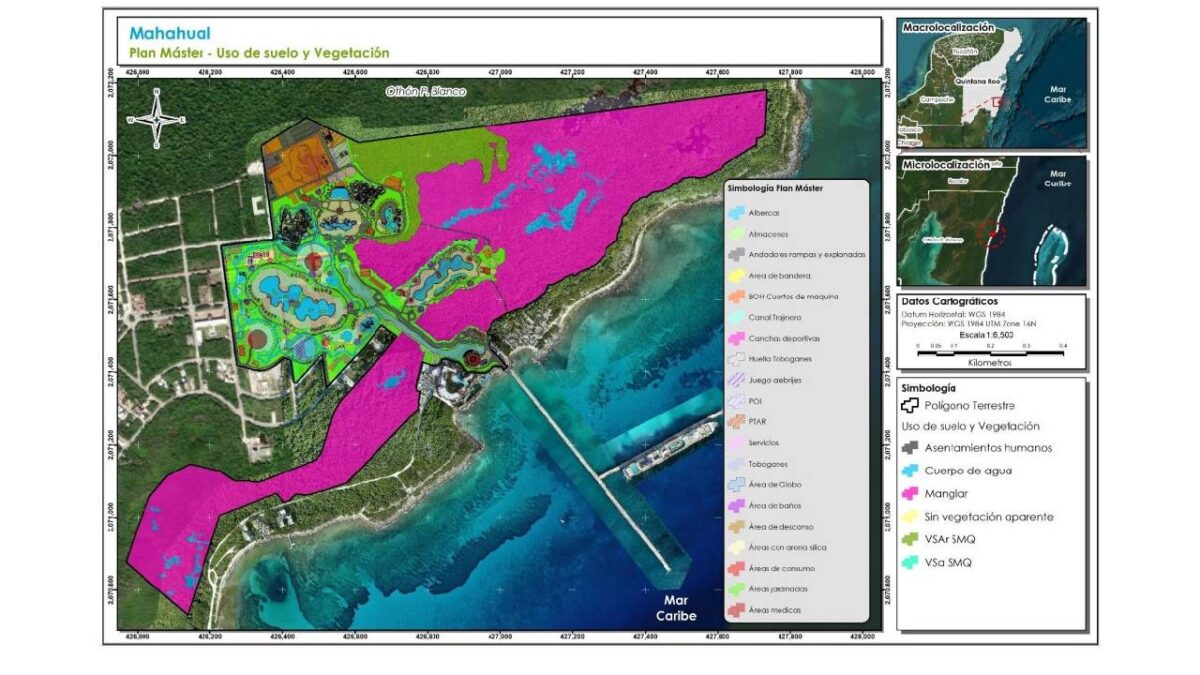Click the Áreas medicas red swatch

(736, 609)
